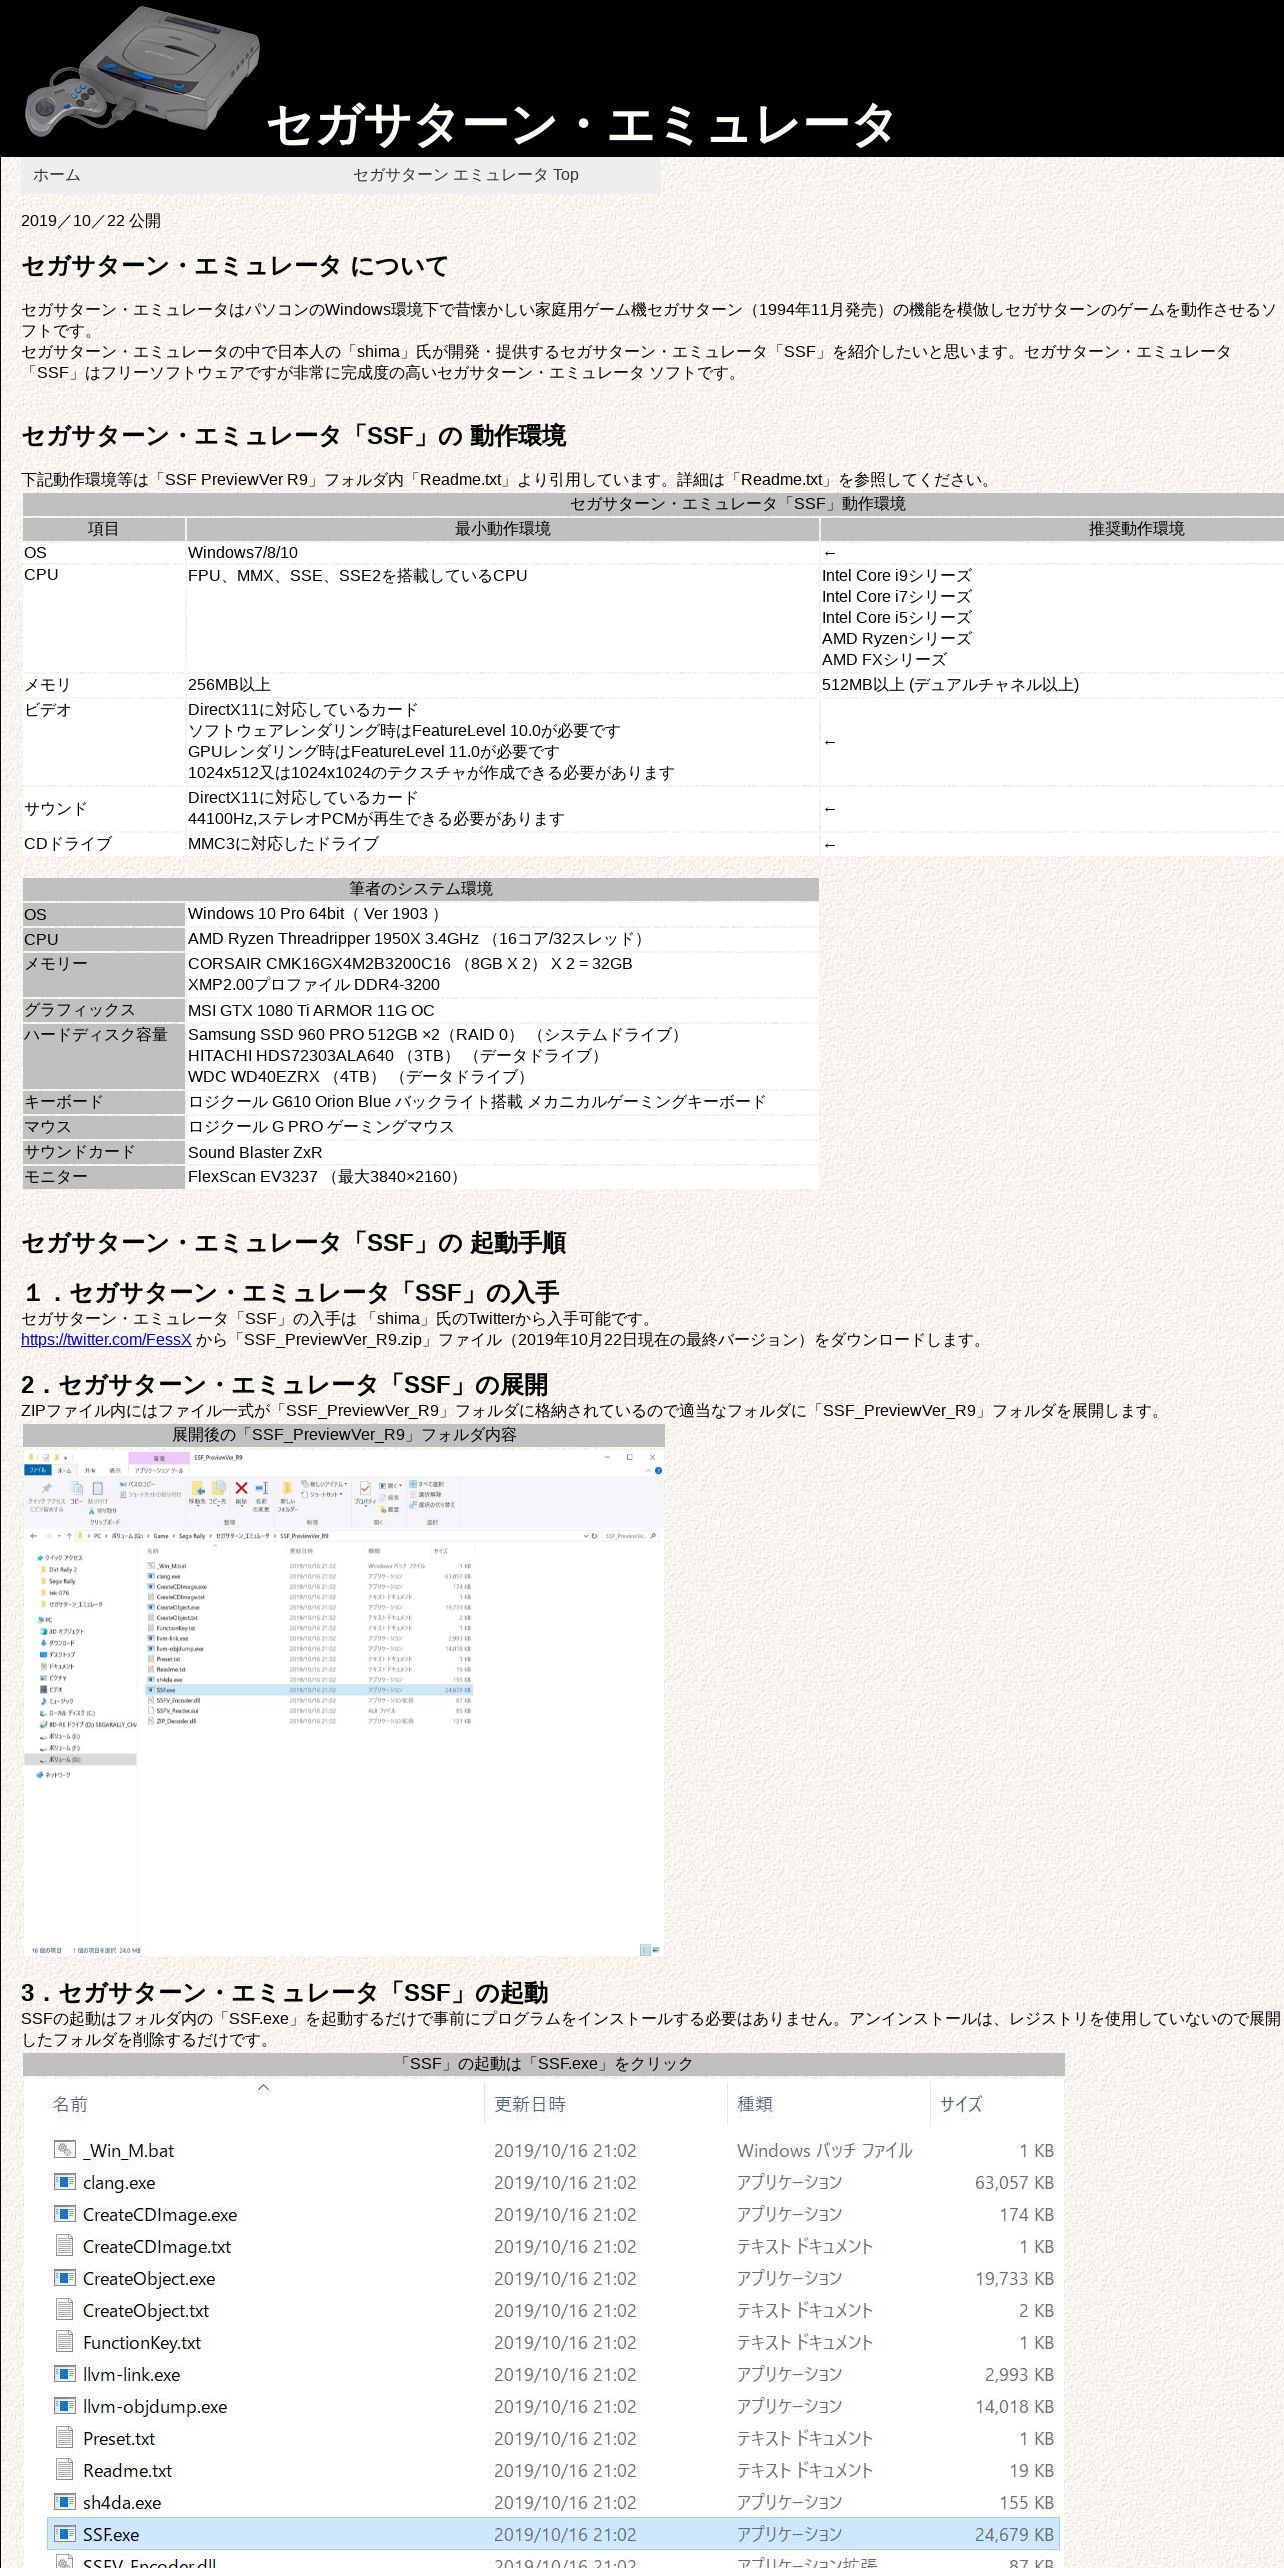Click the Sega Saturn console header image
This screenshot has width=1284, height=2568.
pos(141,72)
